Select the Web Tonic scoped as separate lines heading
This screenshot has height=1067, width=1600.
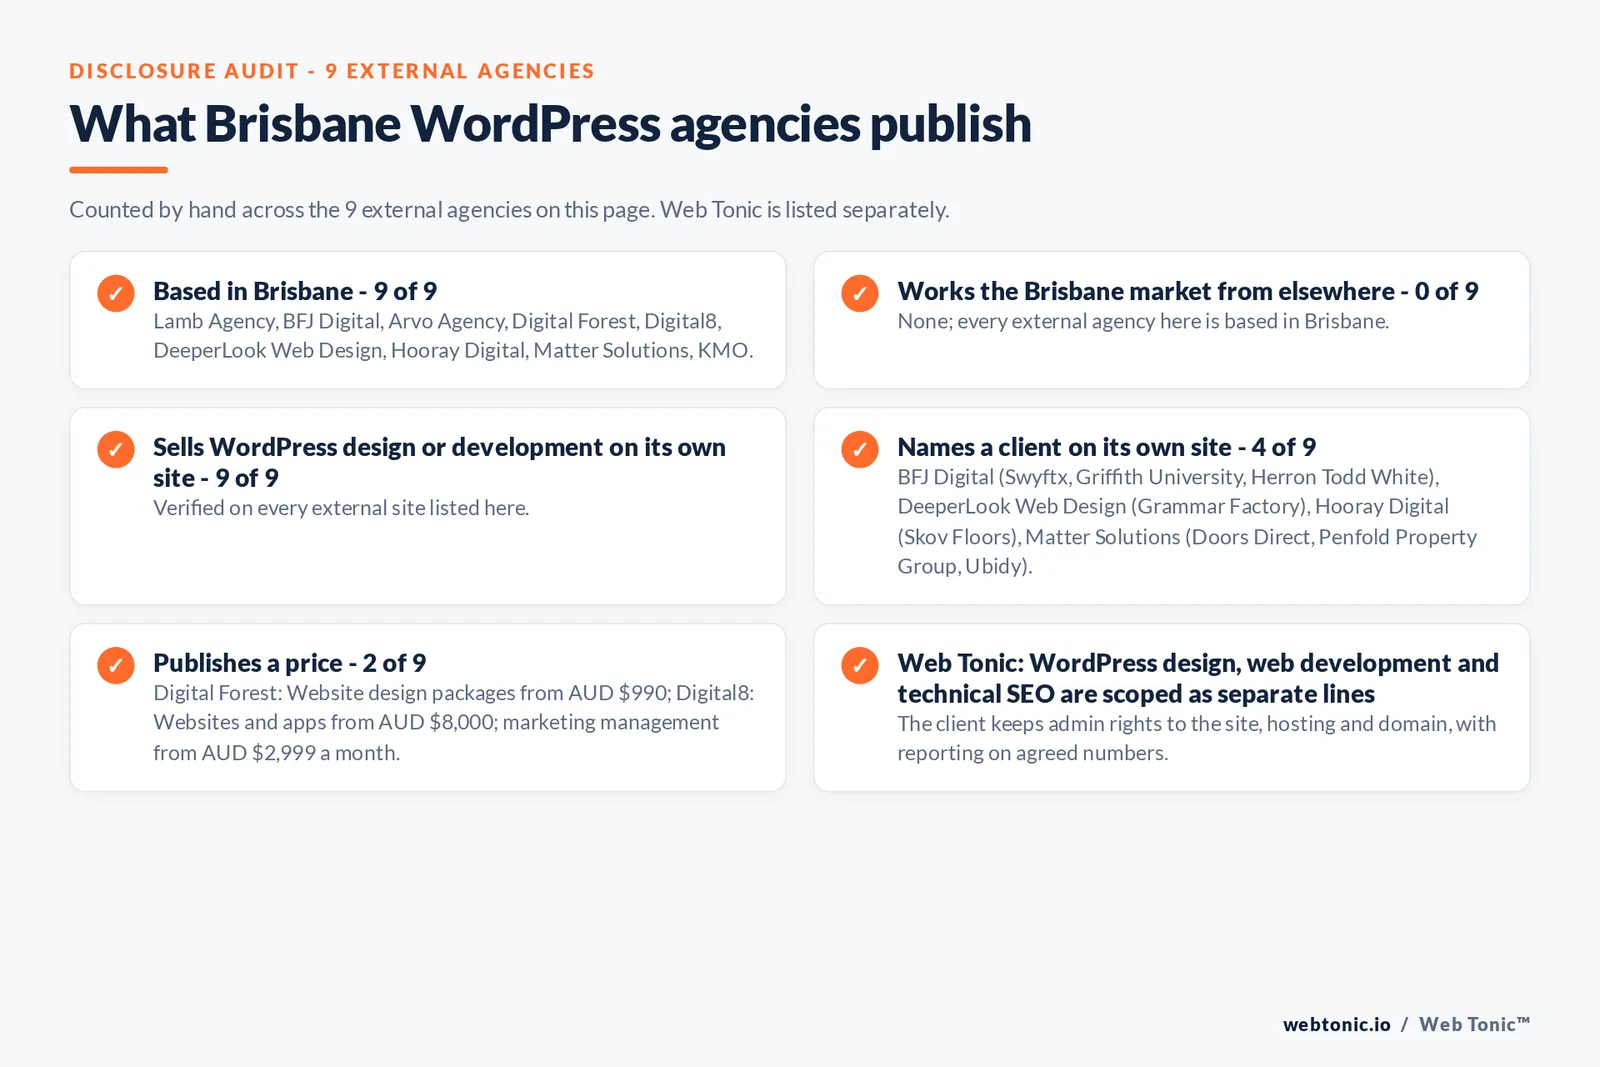pos(1198,678)
